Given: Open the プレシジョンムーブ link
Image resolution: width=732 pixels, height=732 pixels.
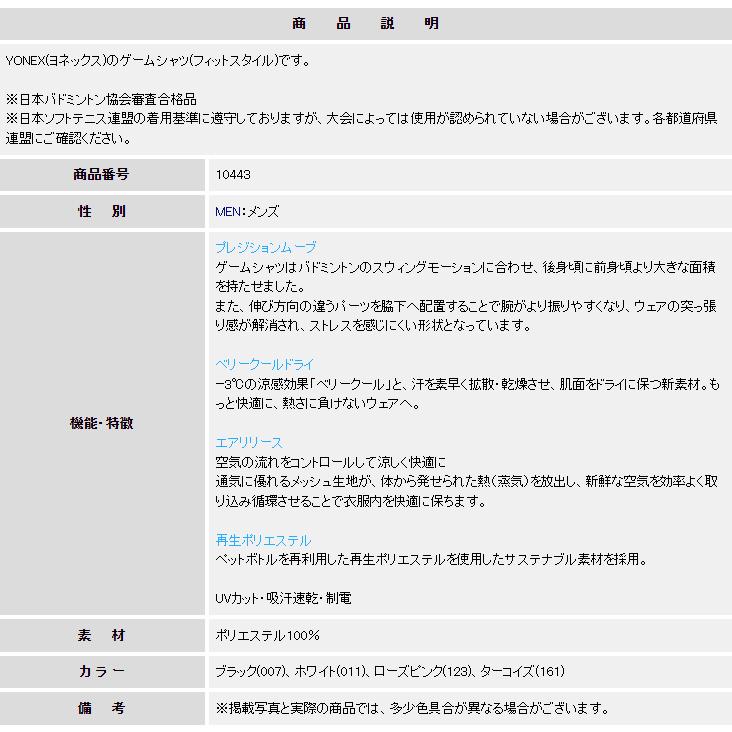Looking at the screenshot, I should [x=266, y=247].
